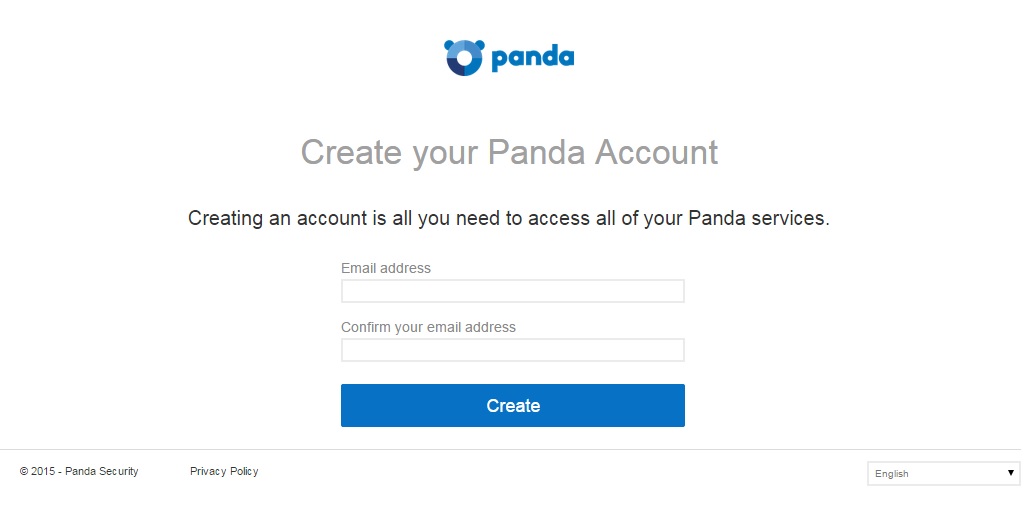Click the Panda bear head logo icon
The width and height of the screenshot is (1036, 511).
pyautogui.click(x=463, y=57)
